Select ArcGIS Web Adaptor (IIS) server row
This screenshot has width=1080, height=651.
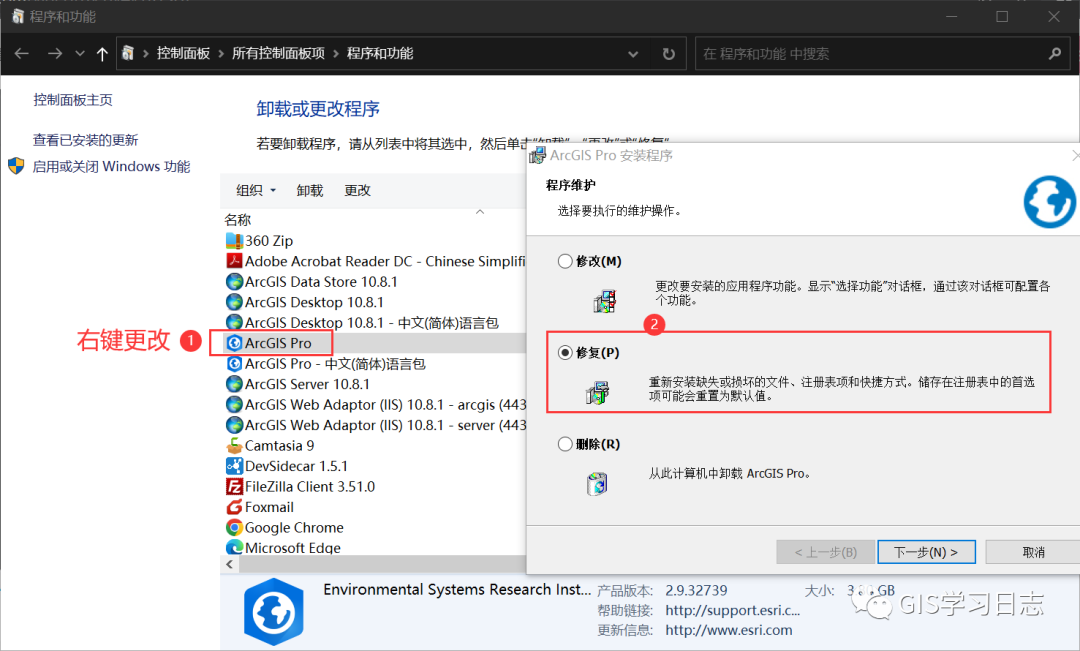[x=375, y=425]
